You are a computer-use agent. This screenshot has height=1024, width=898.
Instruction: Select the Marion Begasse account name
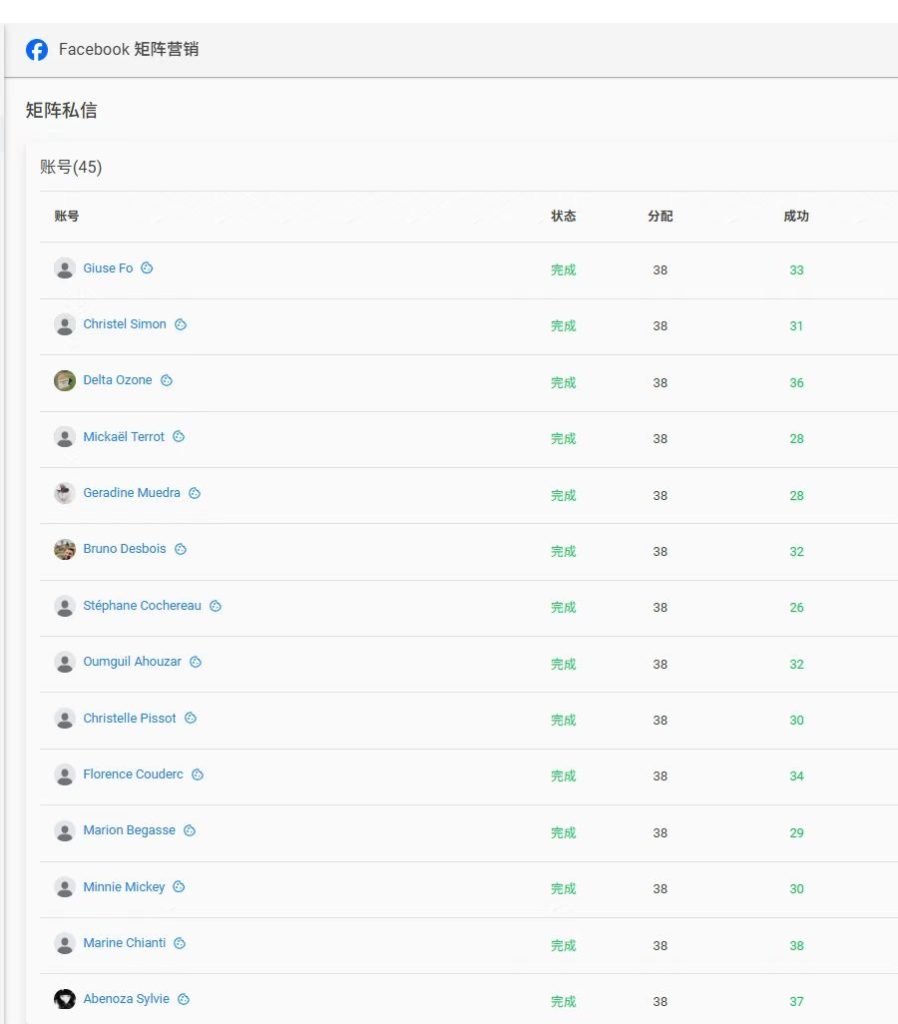[x=129, y=830]
